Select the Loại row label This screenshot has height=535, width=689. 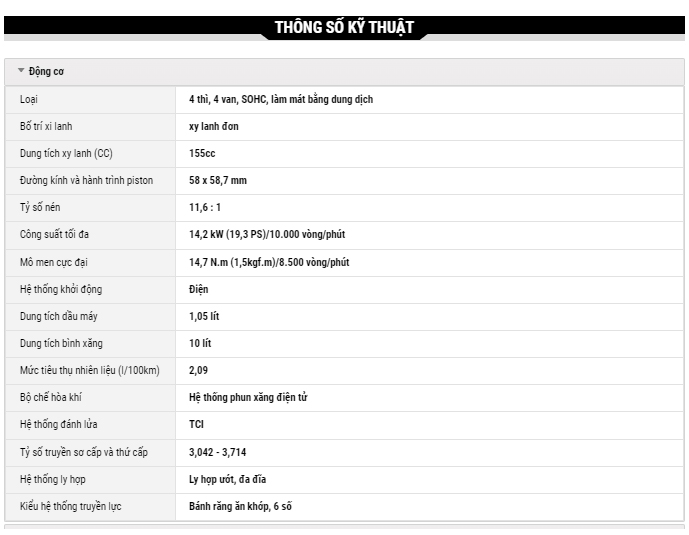(29, 100)
